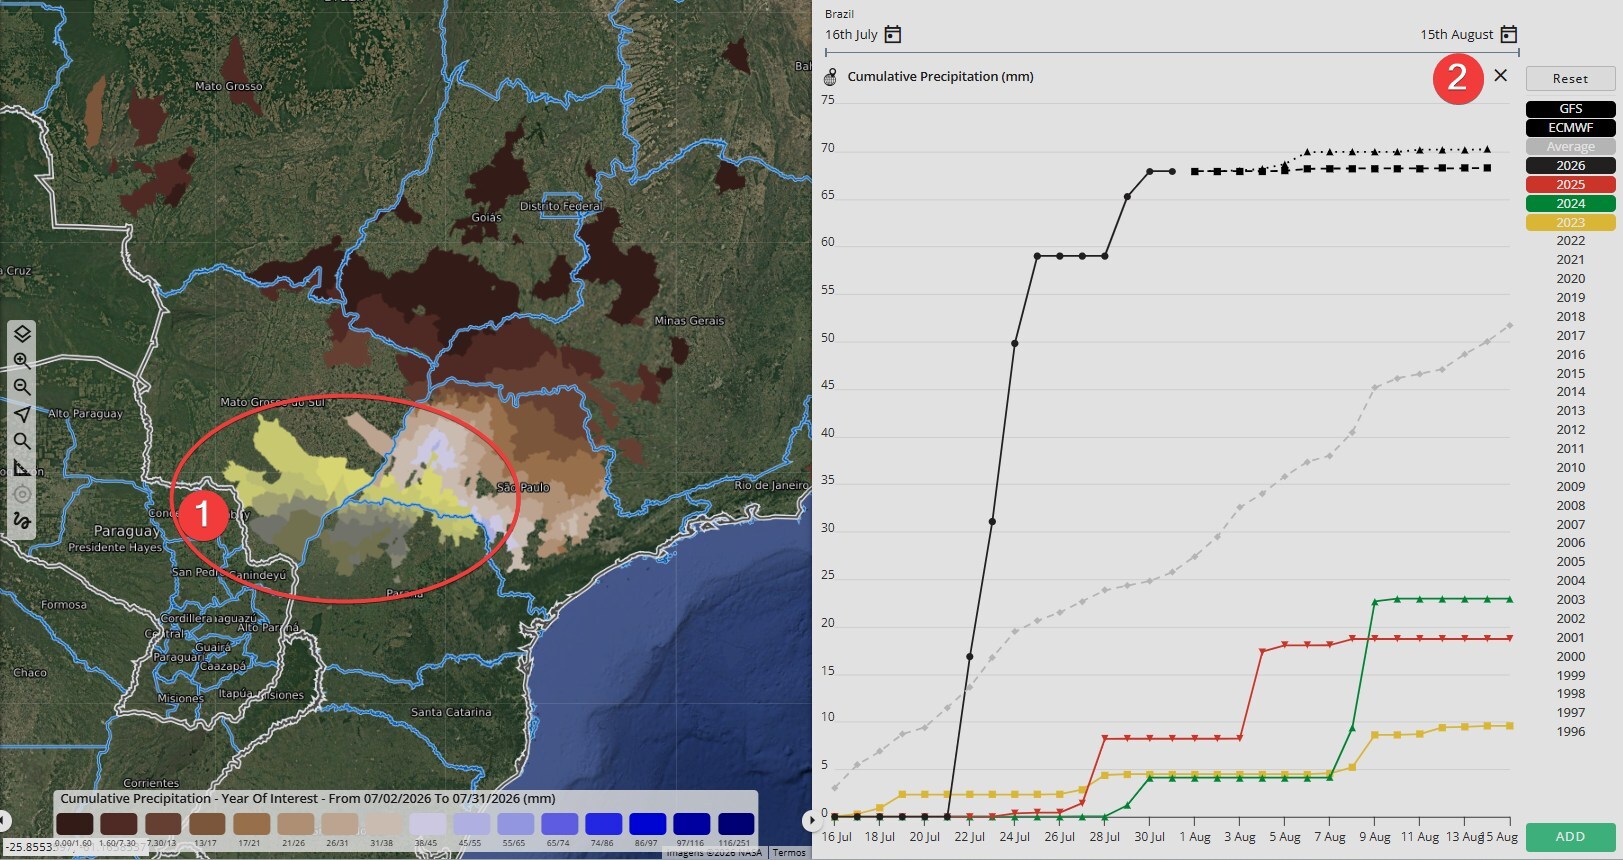
Task: Toggle the Average series off
Action: pyautogui.click(x=1570, y=147)
